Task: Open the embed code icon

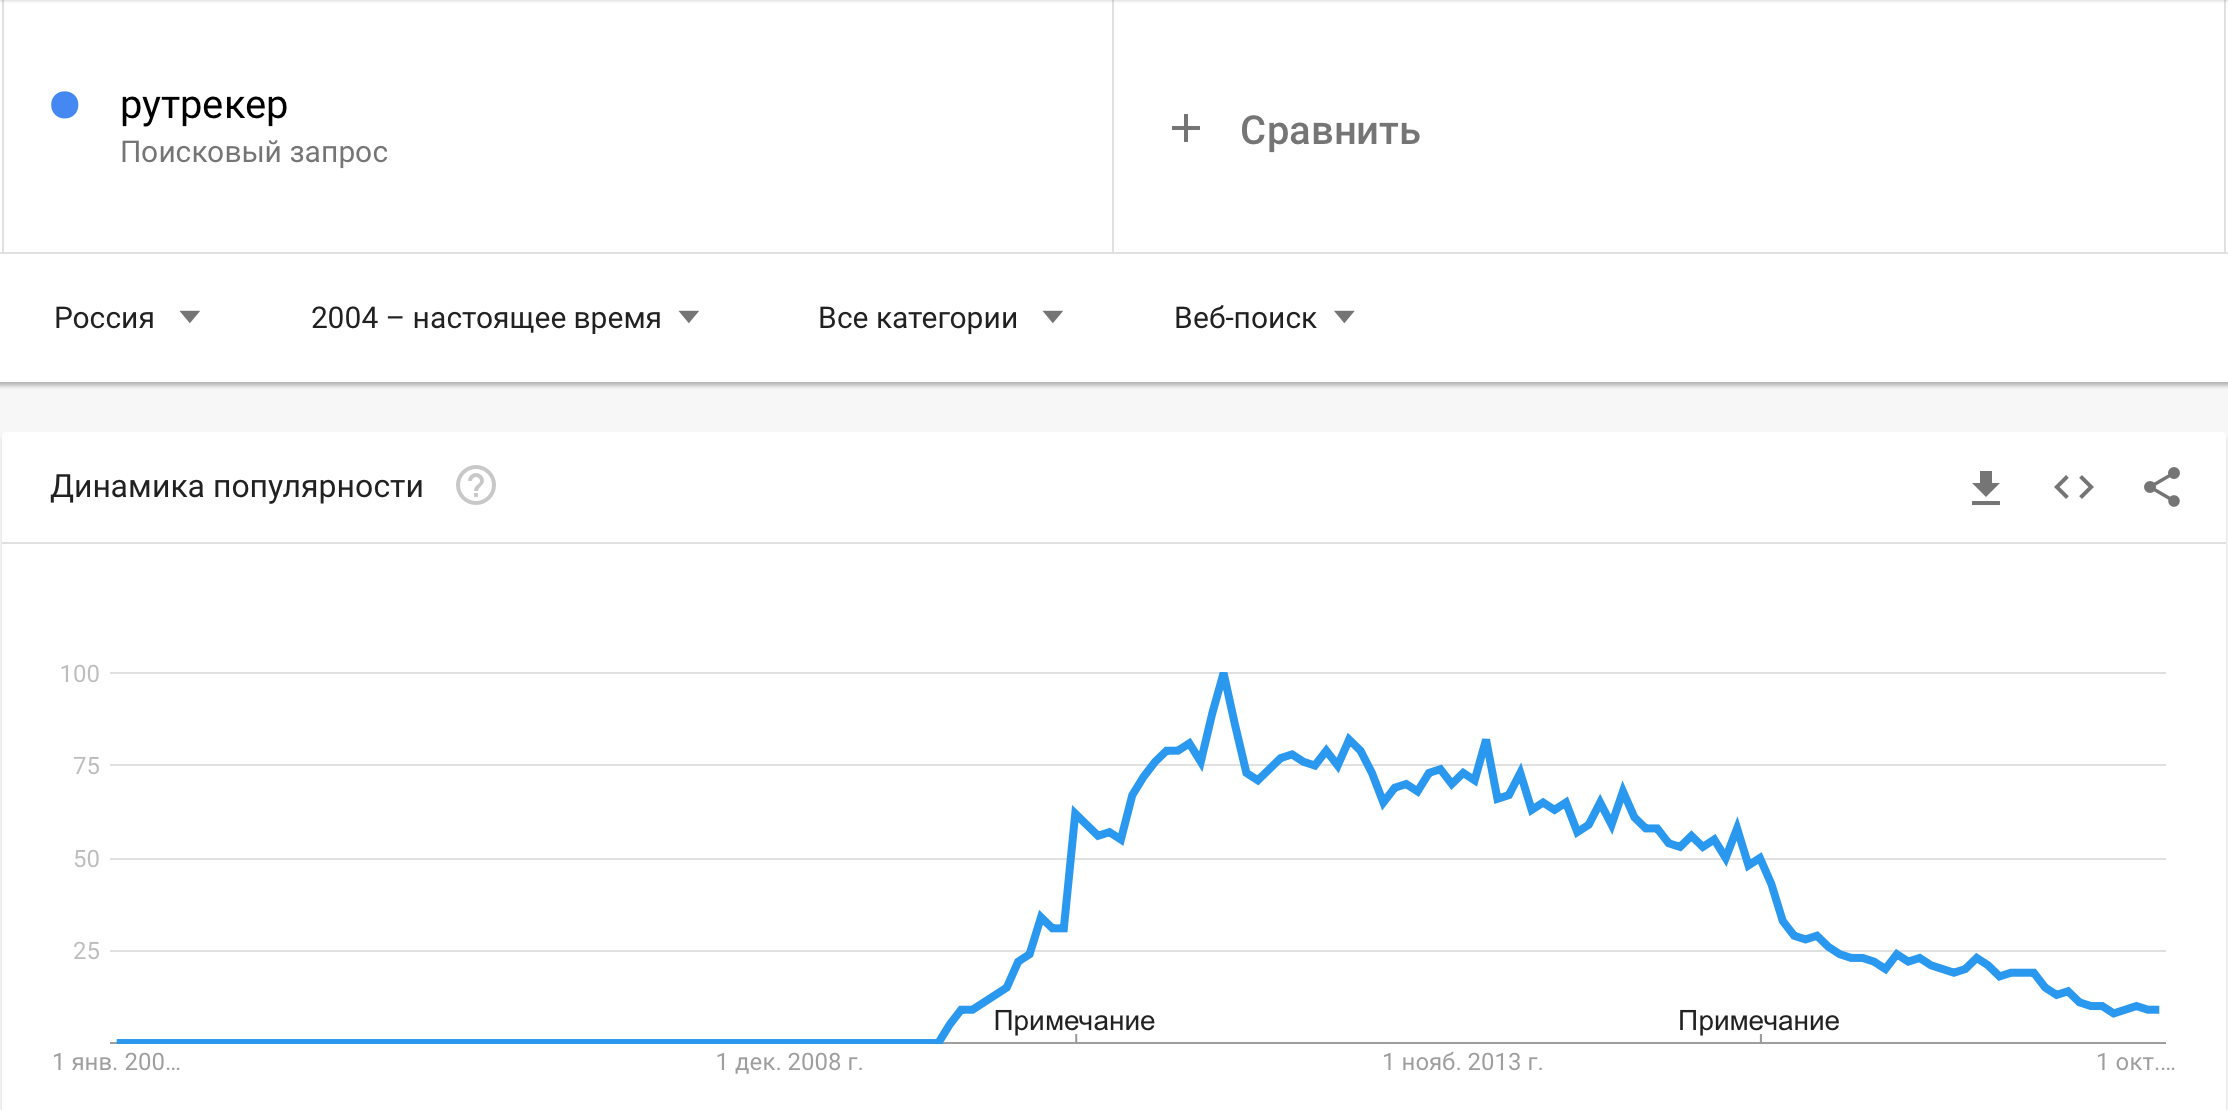Action: click(2073, 487)
